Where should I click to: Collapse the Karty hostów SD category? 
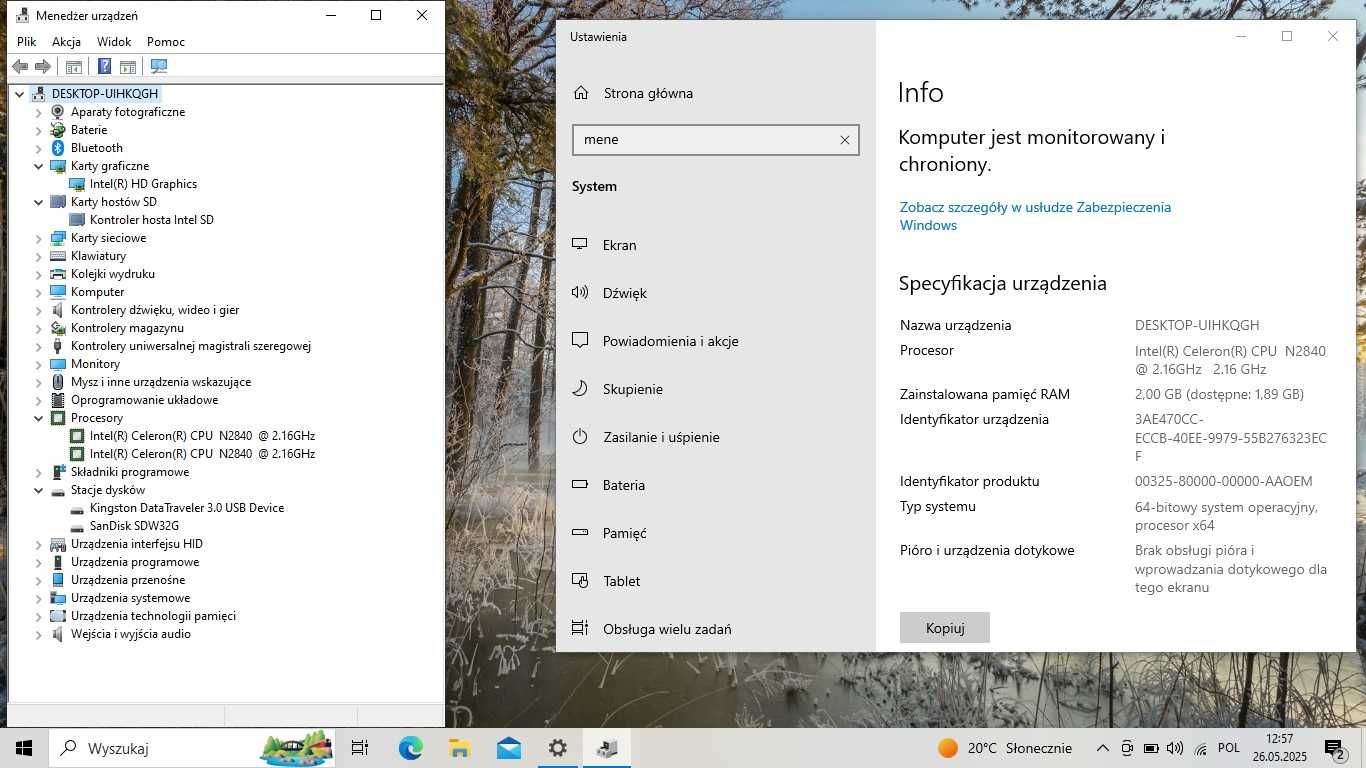click(x=39, y=202)
